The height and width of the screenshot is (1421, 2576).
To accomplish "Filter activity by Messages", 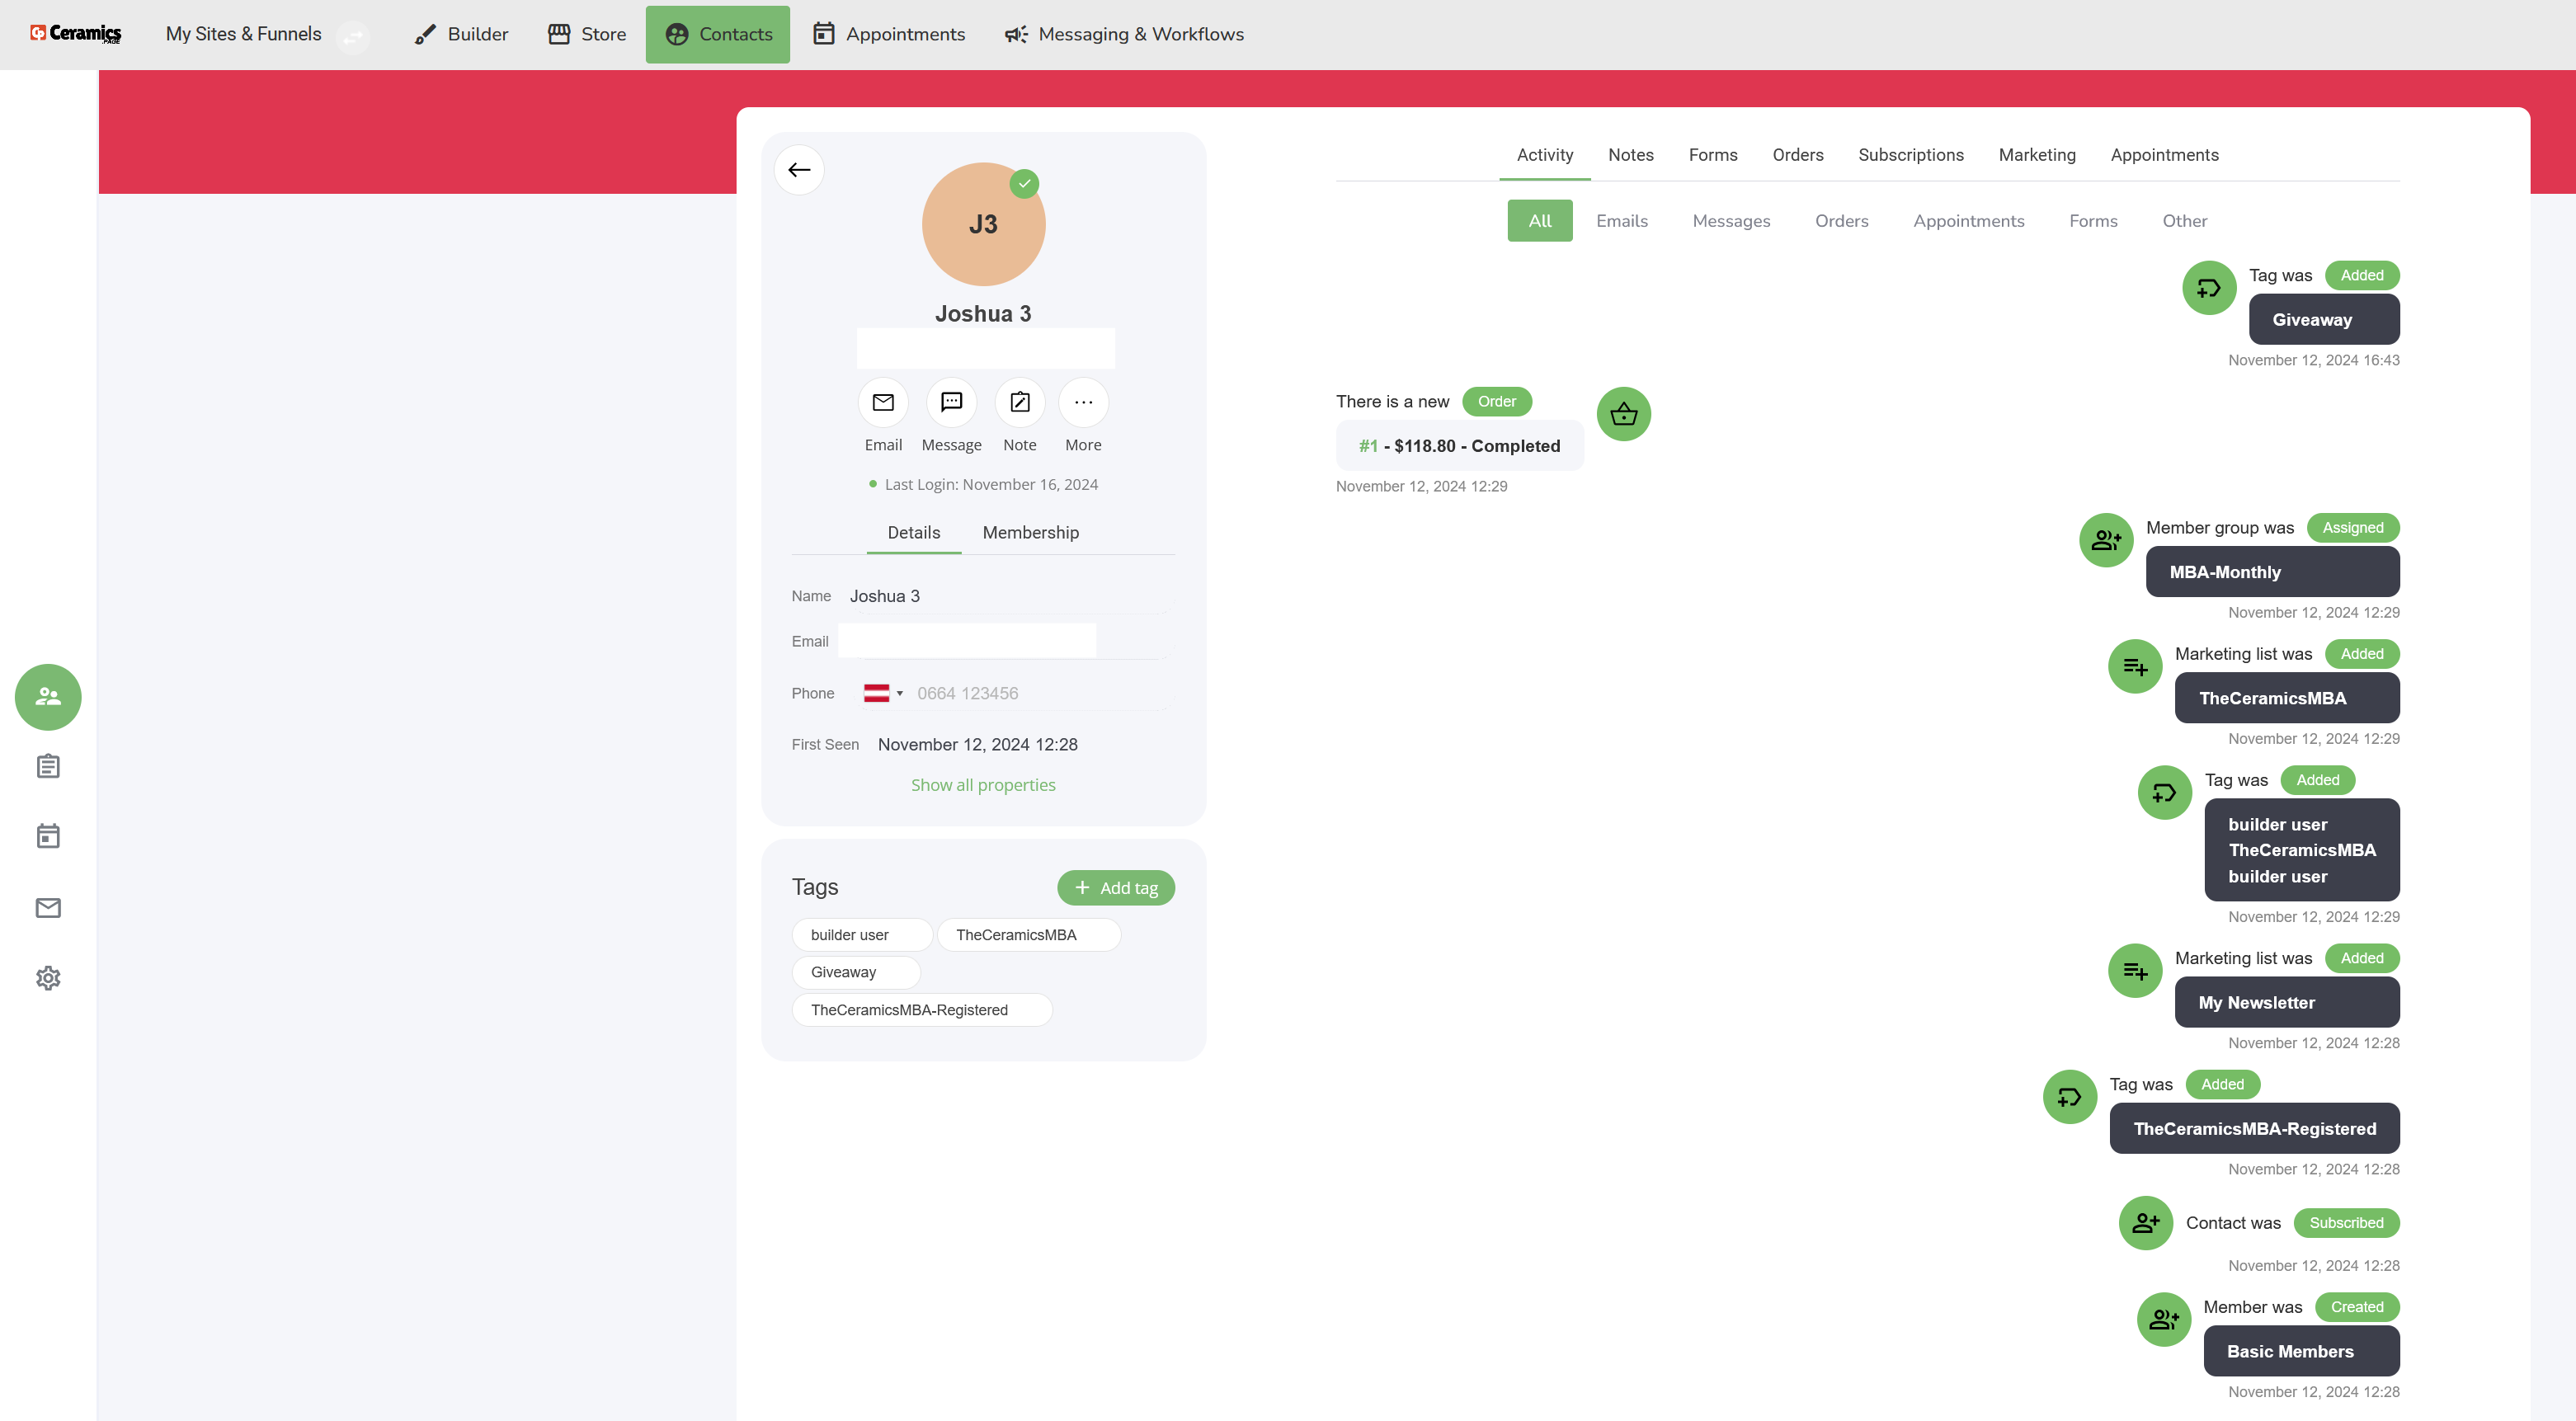I will [x=1731, y=221].
